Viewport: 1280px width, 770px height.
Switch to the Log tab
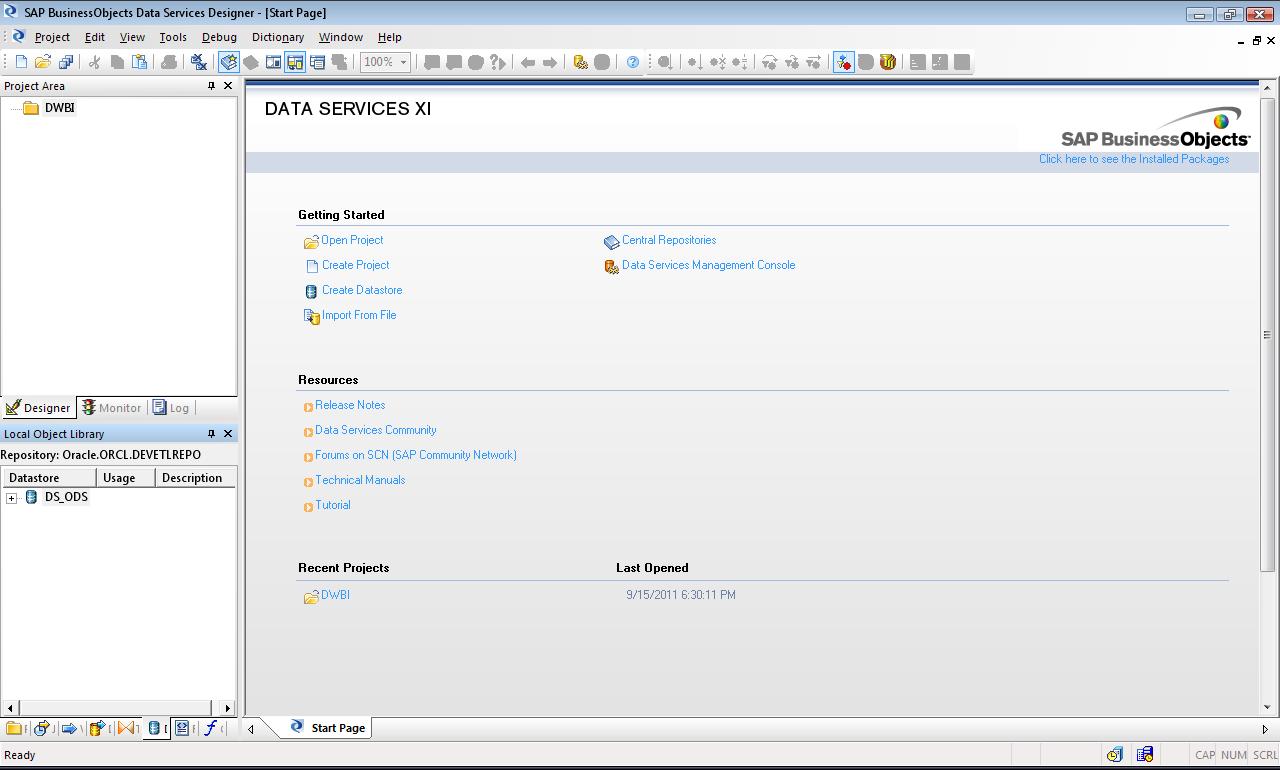coord(171,408)
